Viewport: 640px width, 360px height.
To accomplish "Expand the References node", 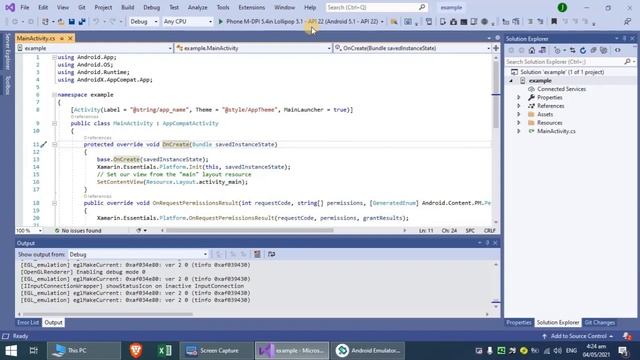I will (519, 106).
